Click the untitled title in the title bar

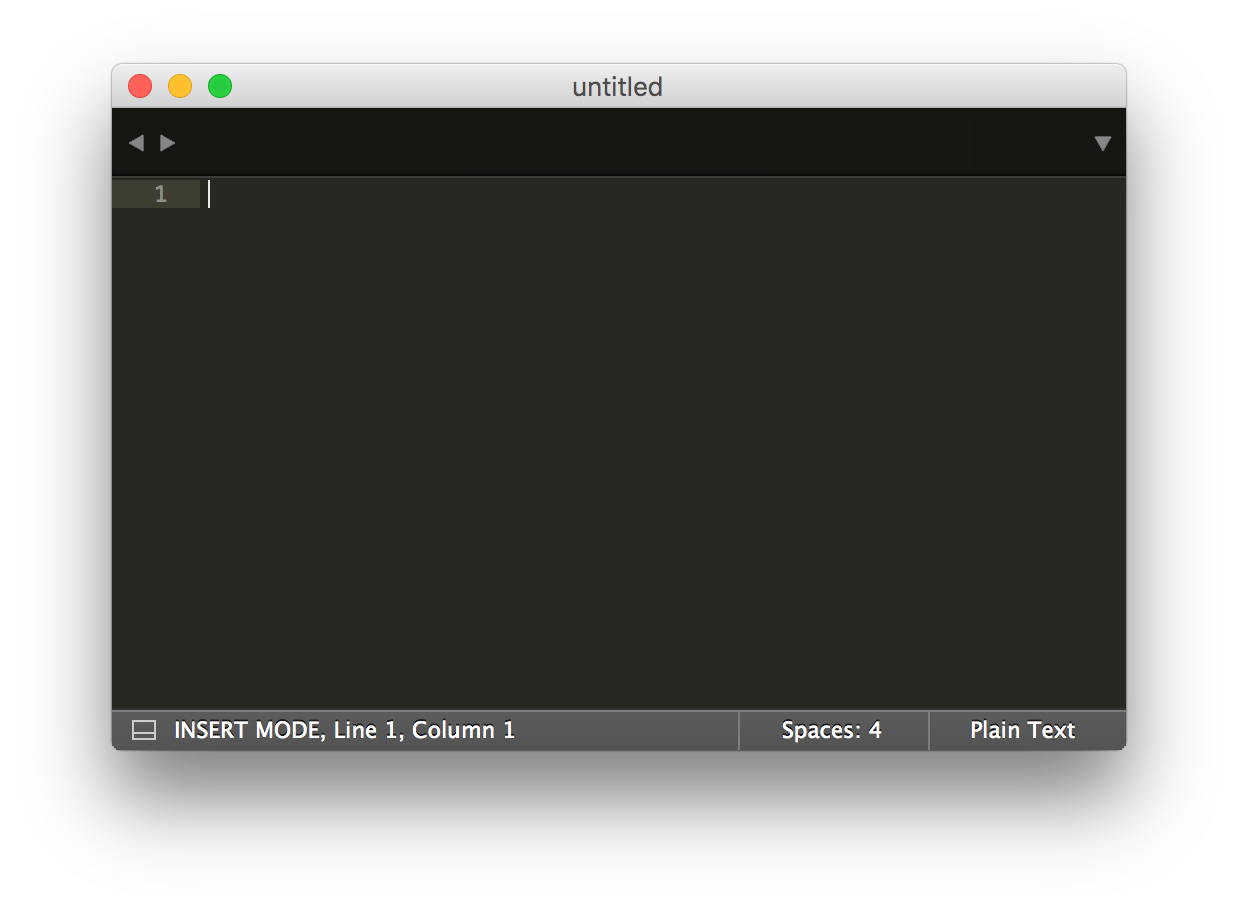point(616,87)
